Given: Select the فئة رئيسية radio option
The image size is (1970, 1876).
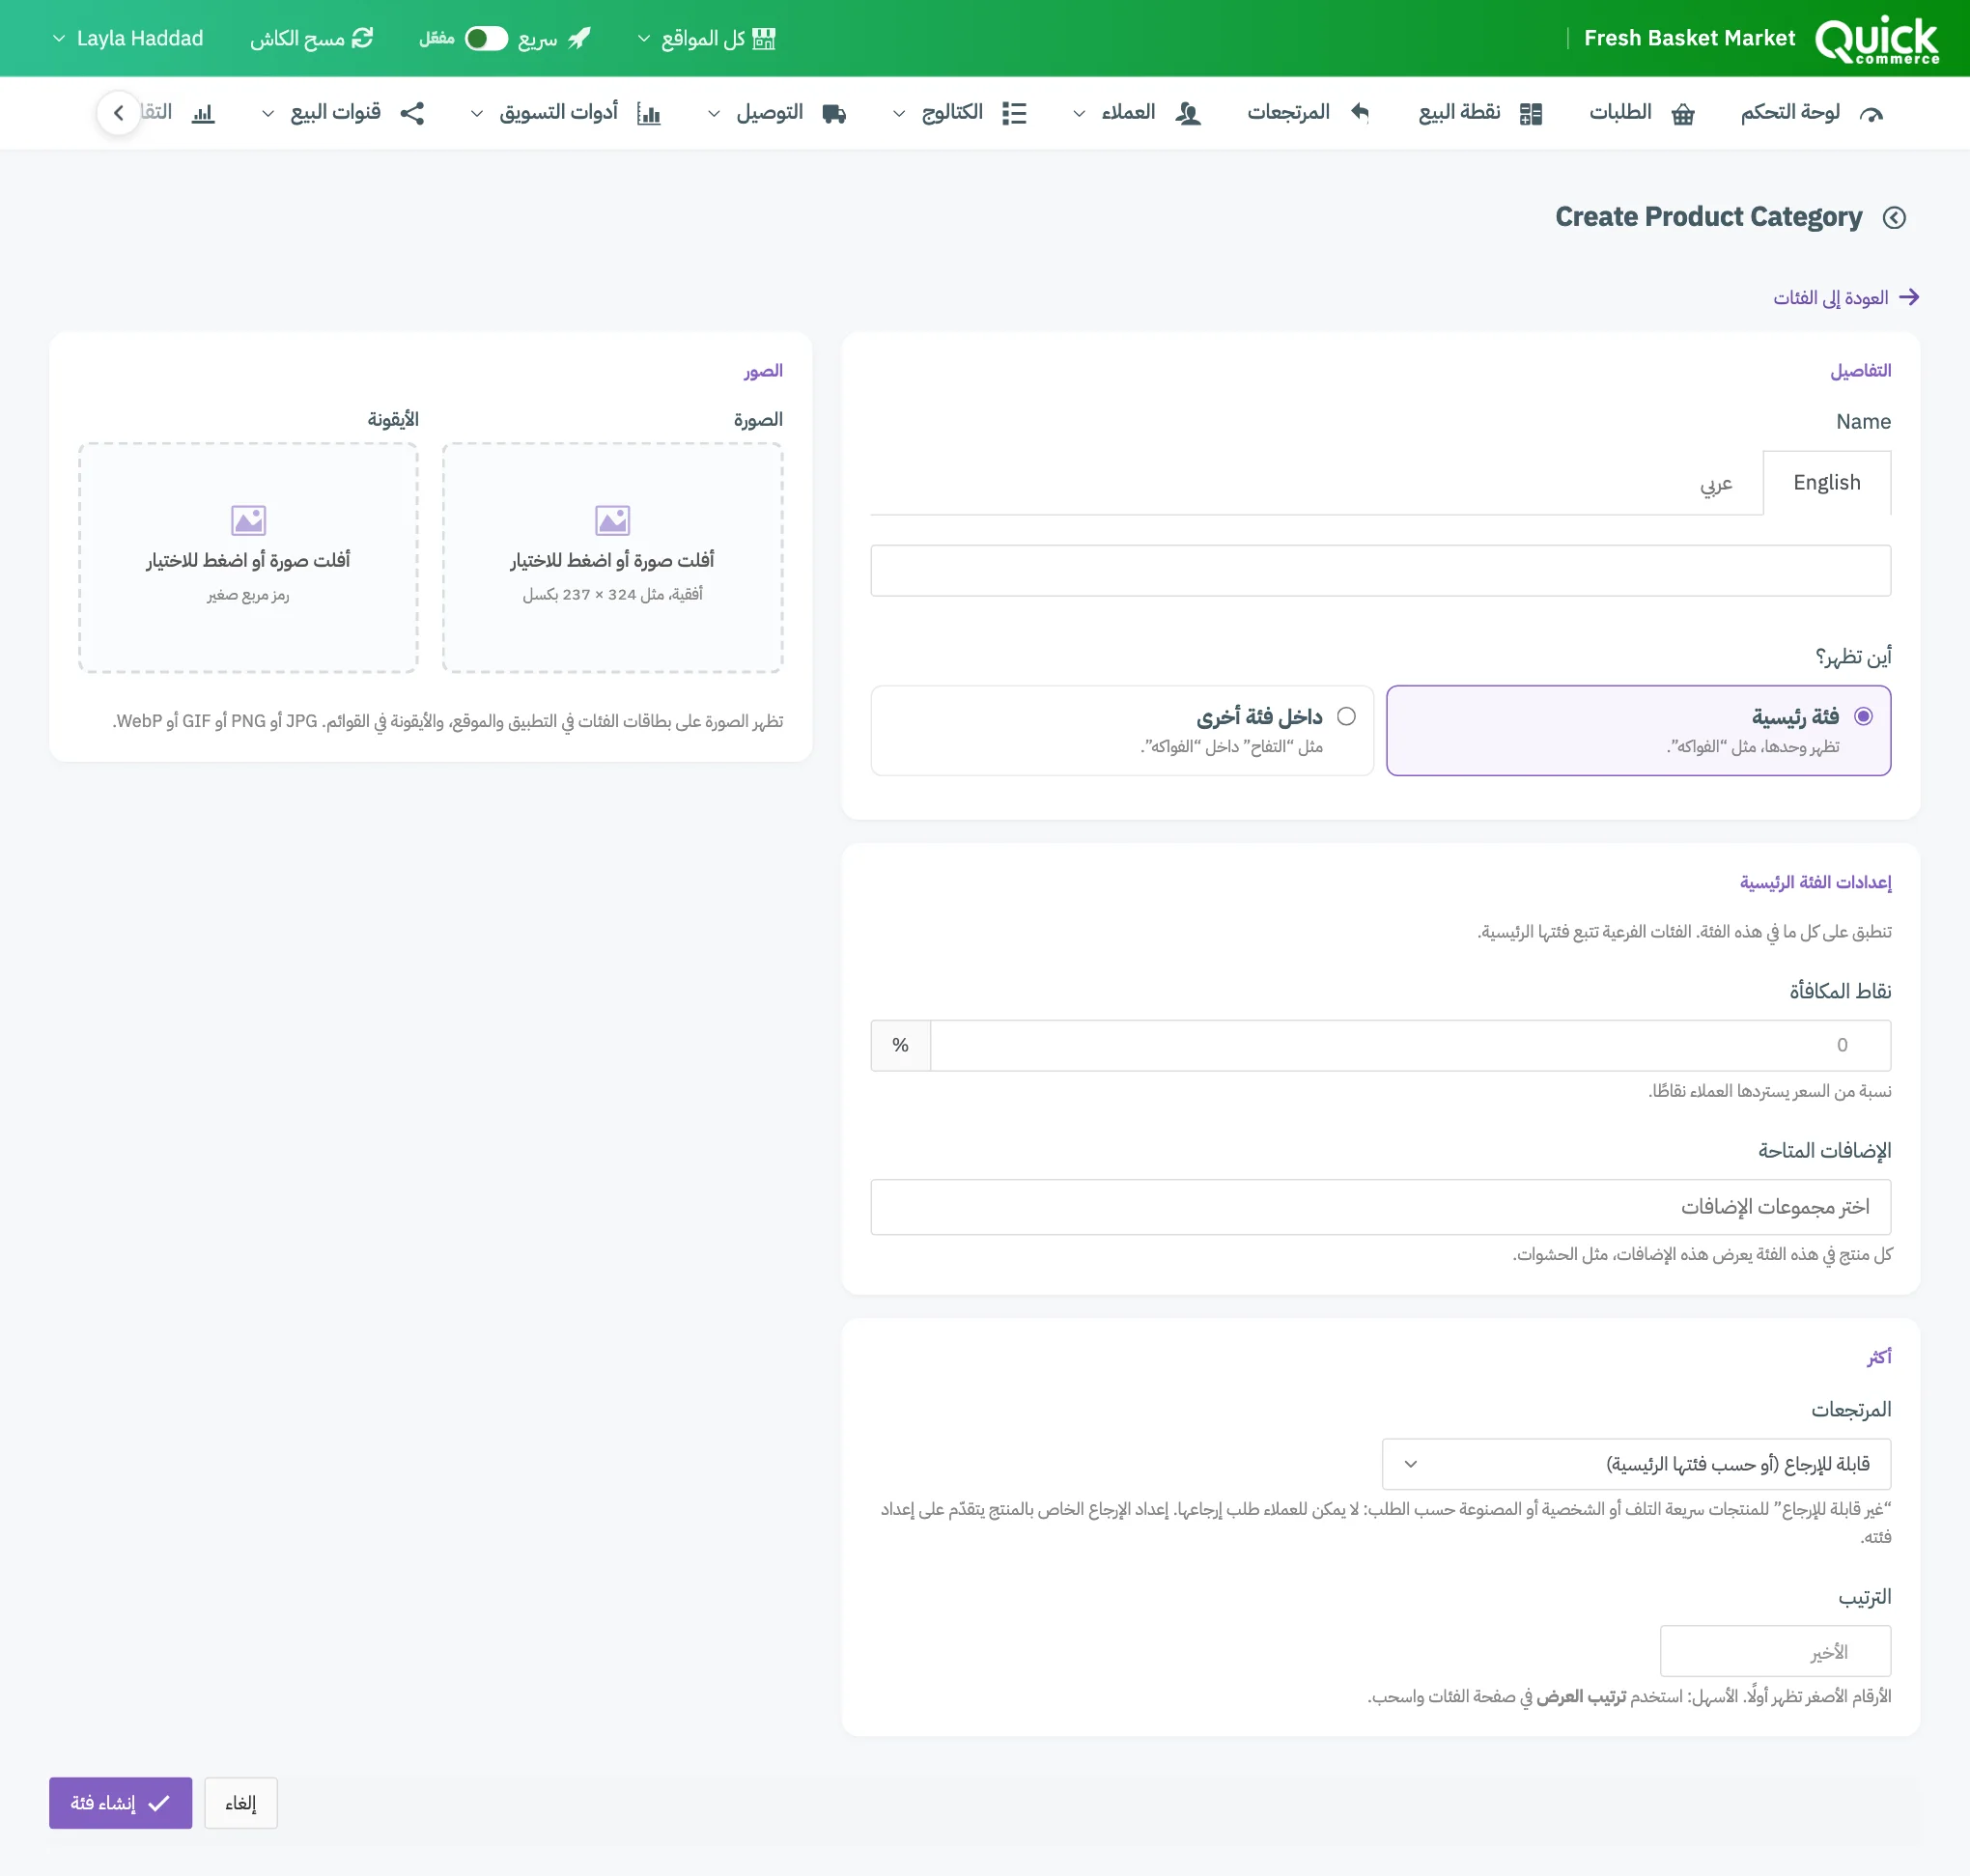Looking at the screenshot, I should point(1638,730).
